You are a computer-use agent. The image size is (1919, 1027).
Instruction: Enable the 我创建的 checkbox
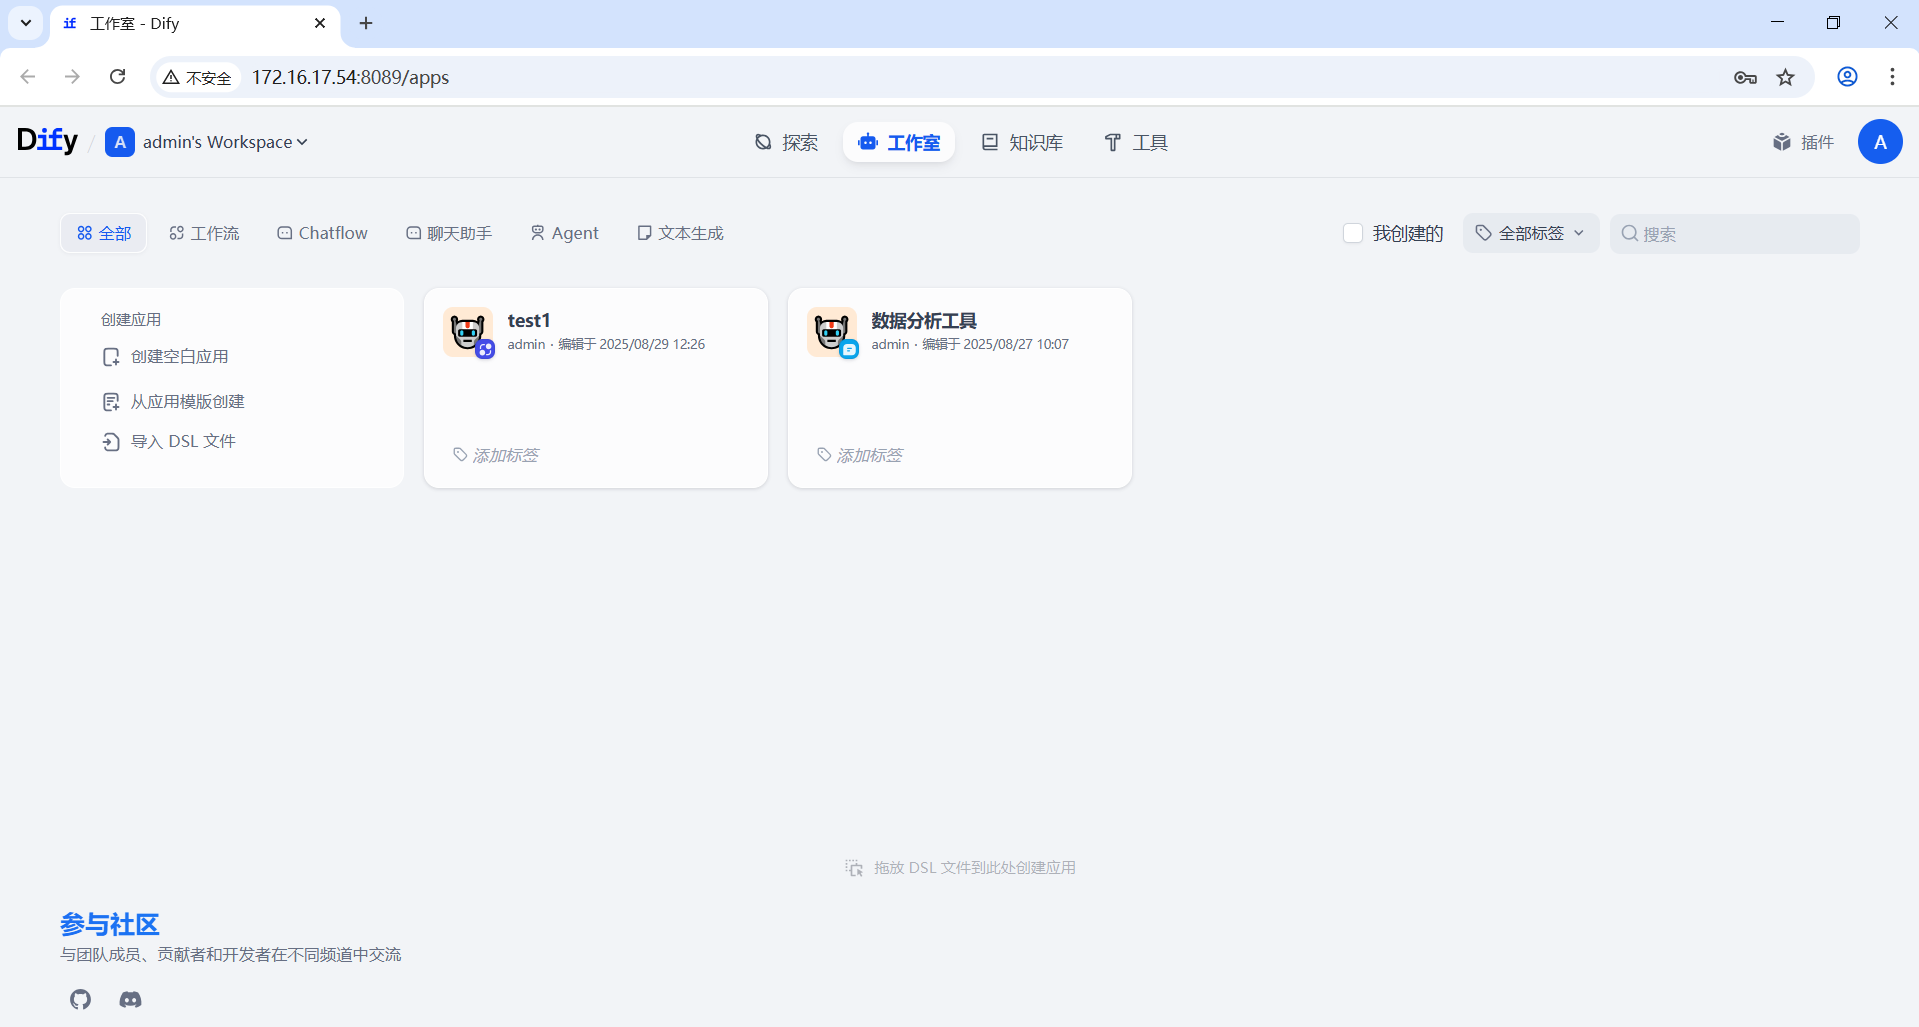(x=1353, y=233)
